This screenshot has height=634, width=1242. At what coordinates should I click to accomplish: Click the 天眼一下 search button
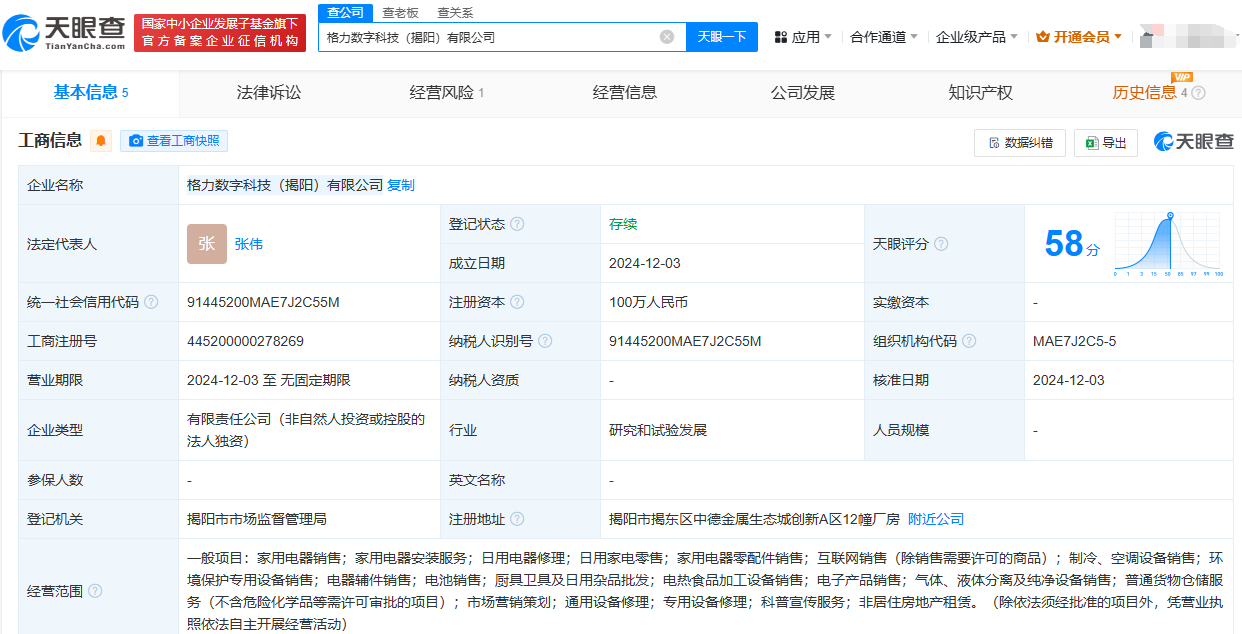pyautogui.click(x=722, y=37)
